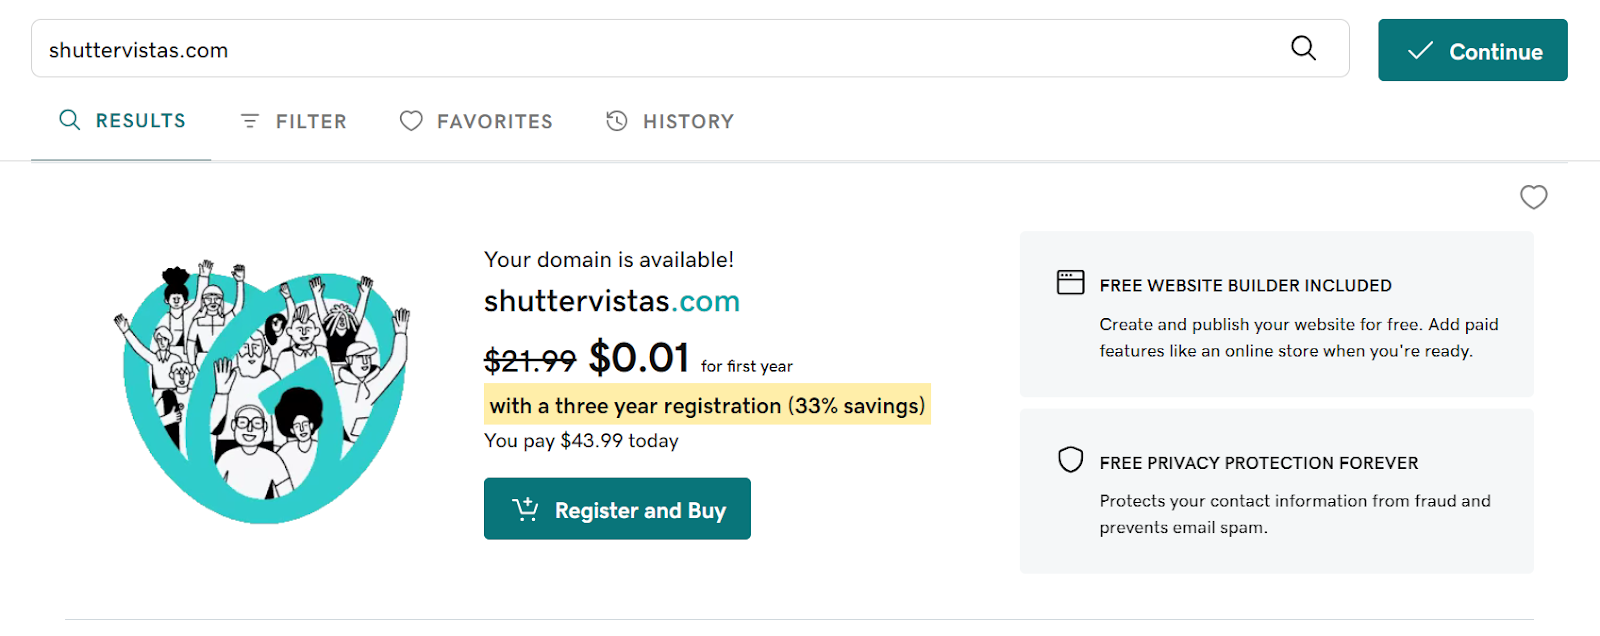Click the filter lines icon

pyautogui.click(x=250, y=121)
